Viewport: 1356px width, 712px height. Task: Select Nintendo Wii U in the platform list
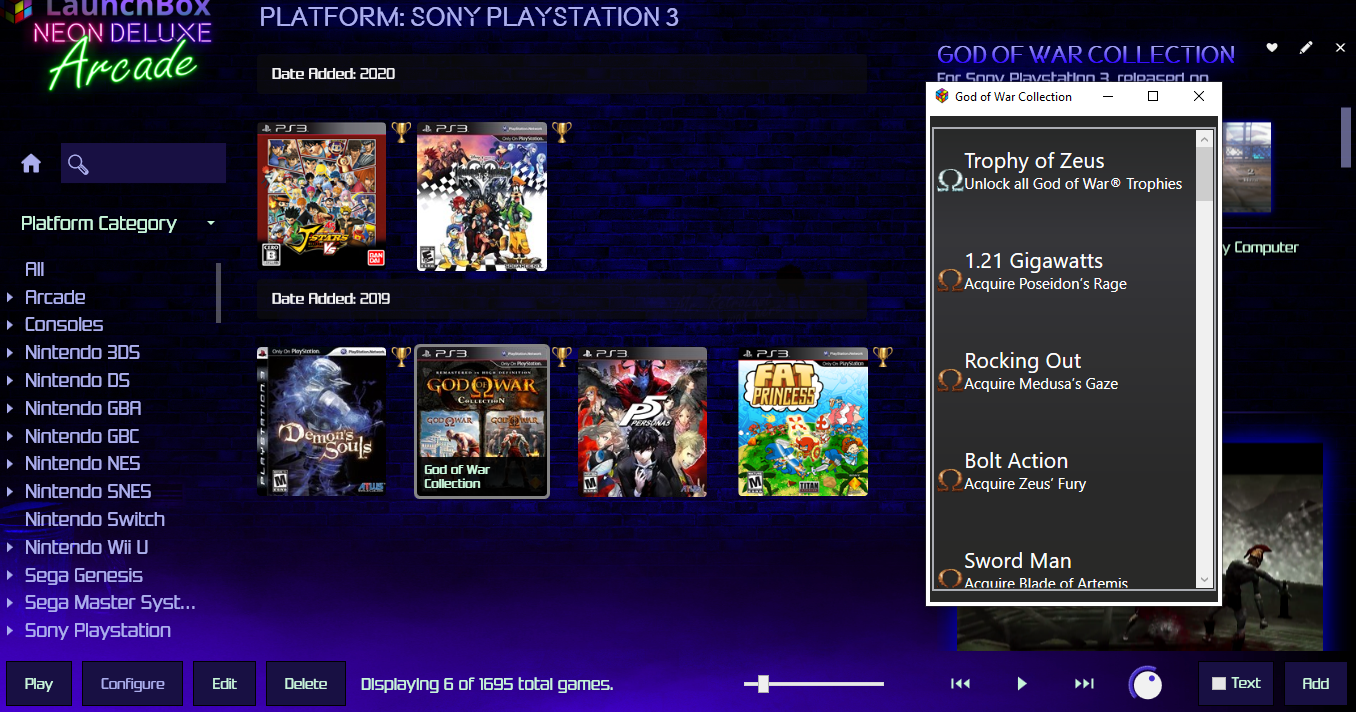(x=86, y=547)
